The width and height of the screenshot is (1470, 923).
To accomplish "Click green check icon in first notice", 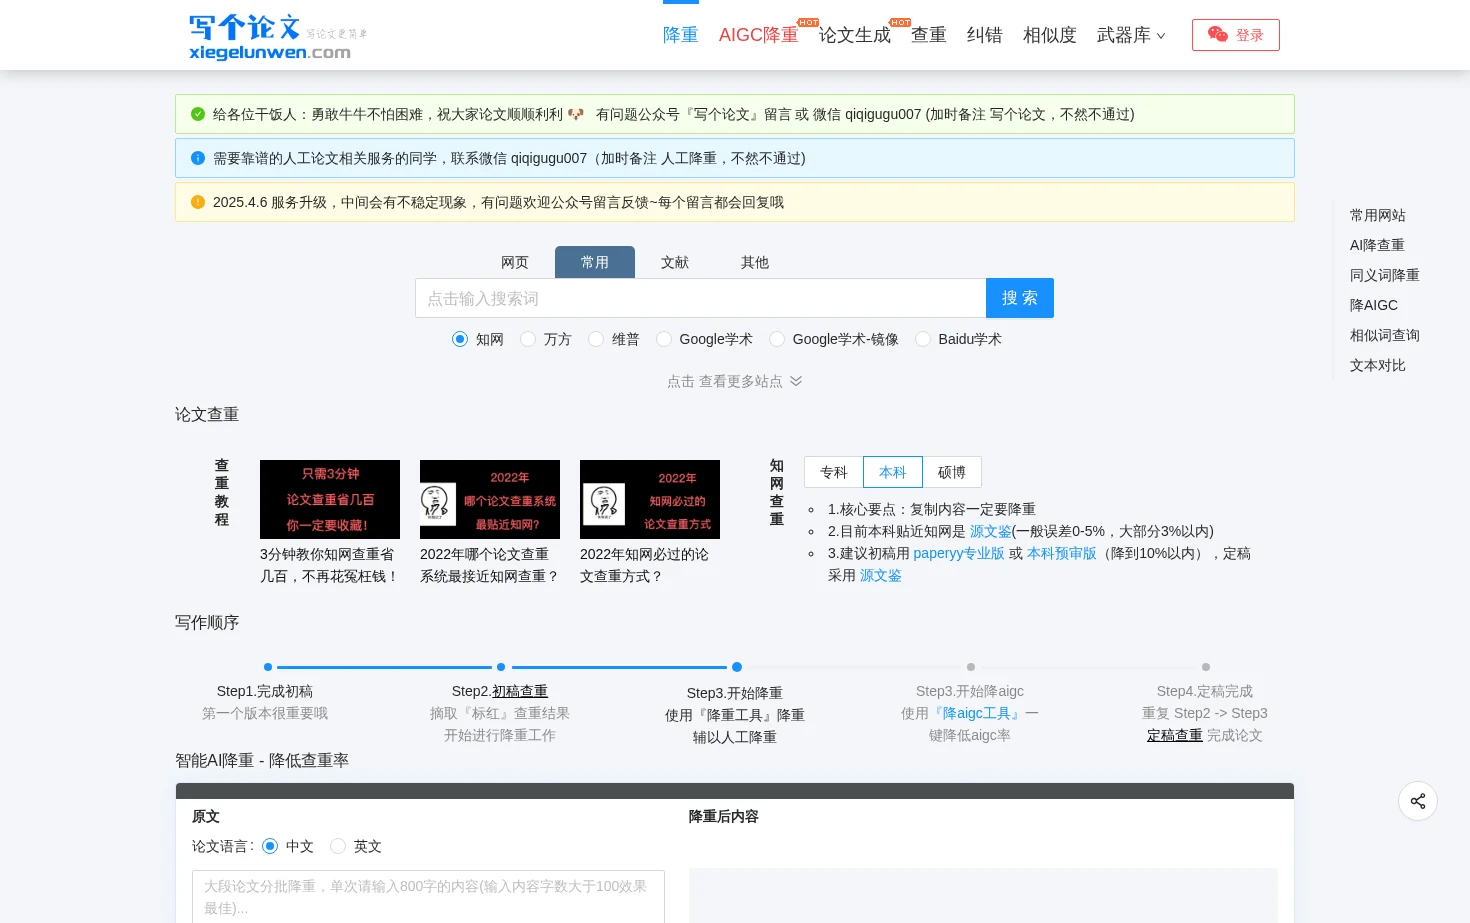I will pos(198,114).
